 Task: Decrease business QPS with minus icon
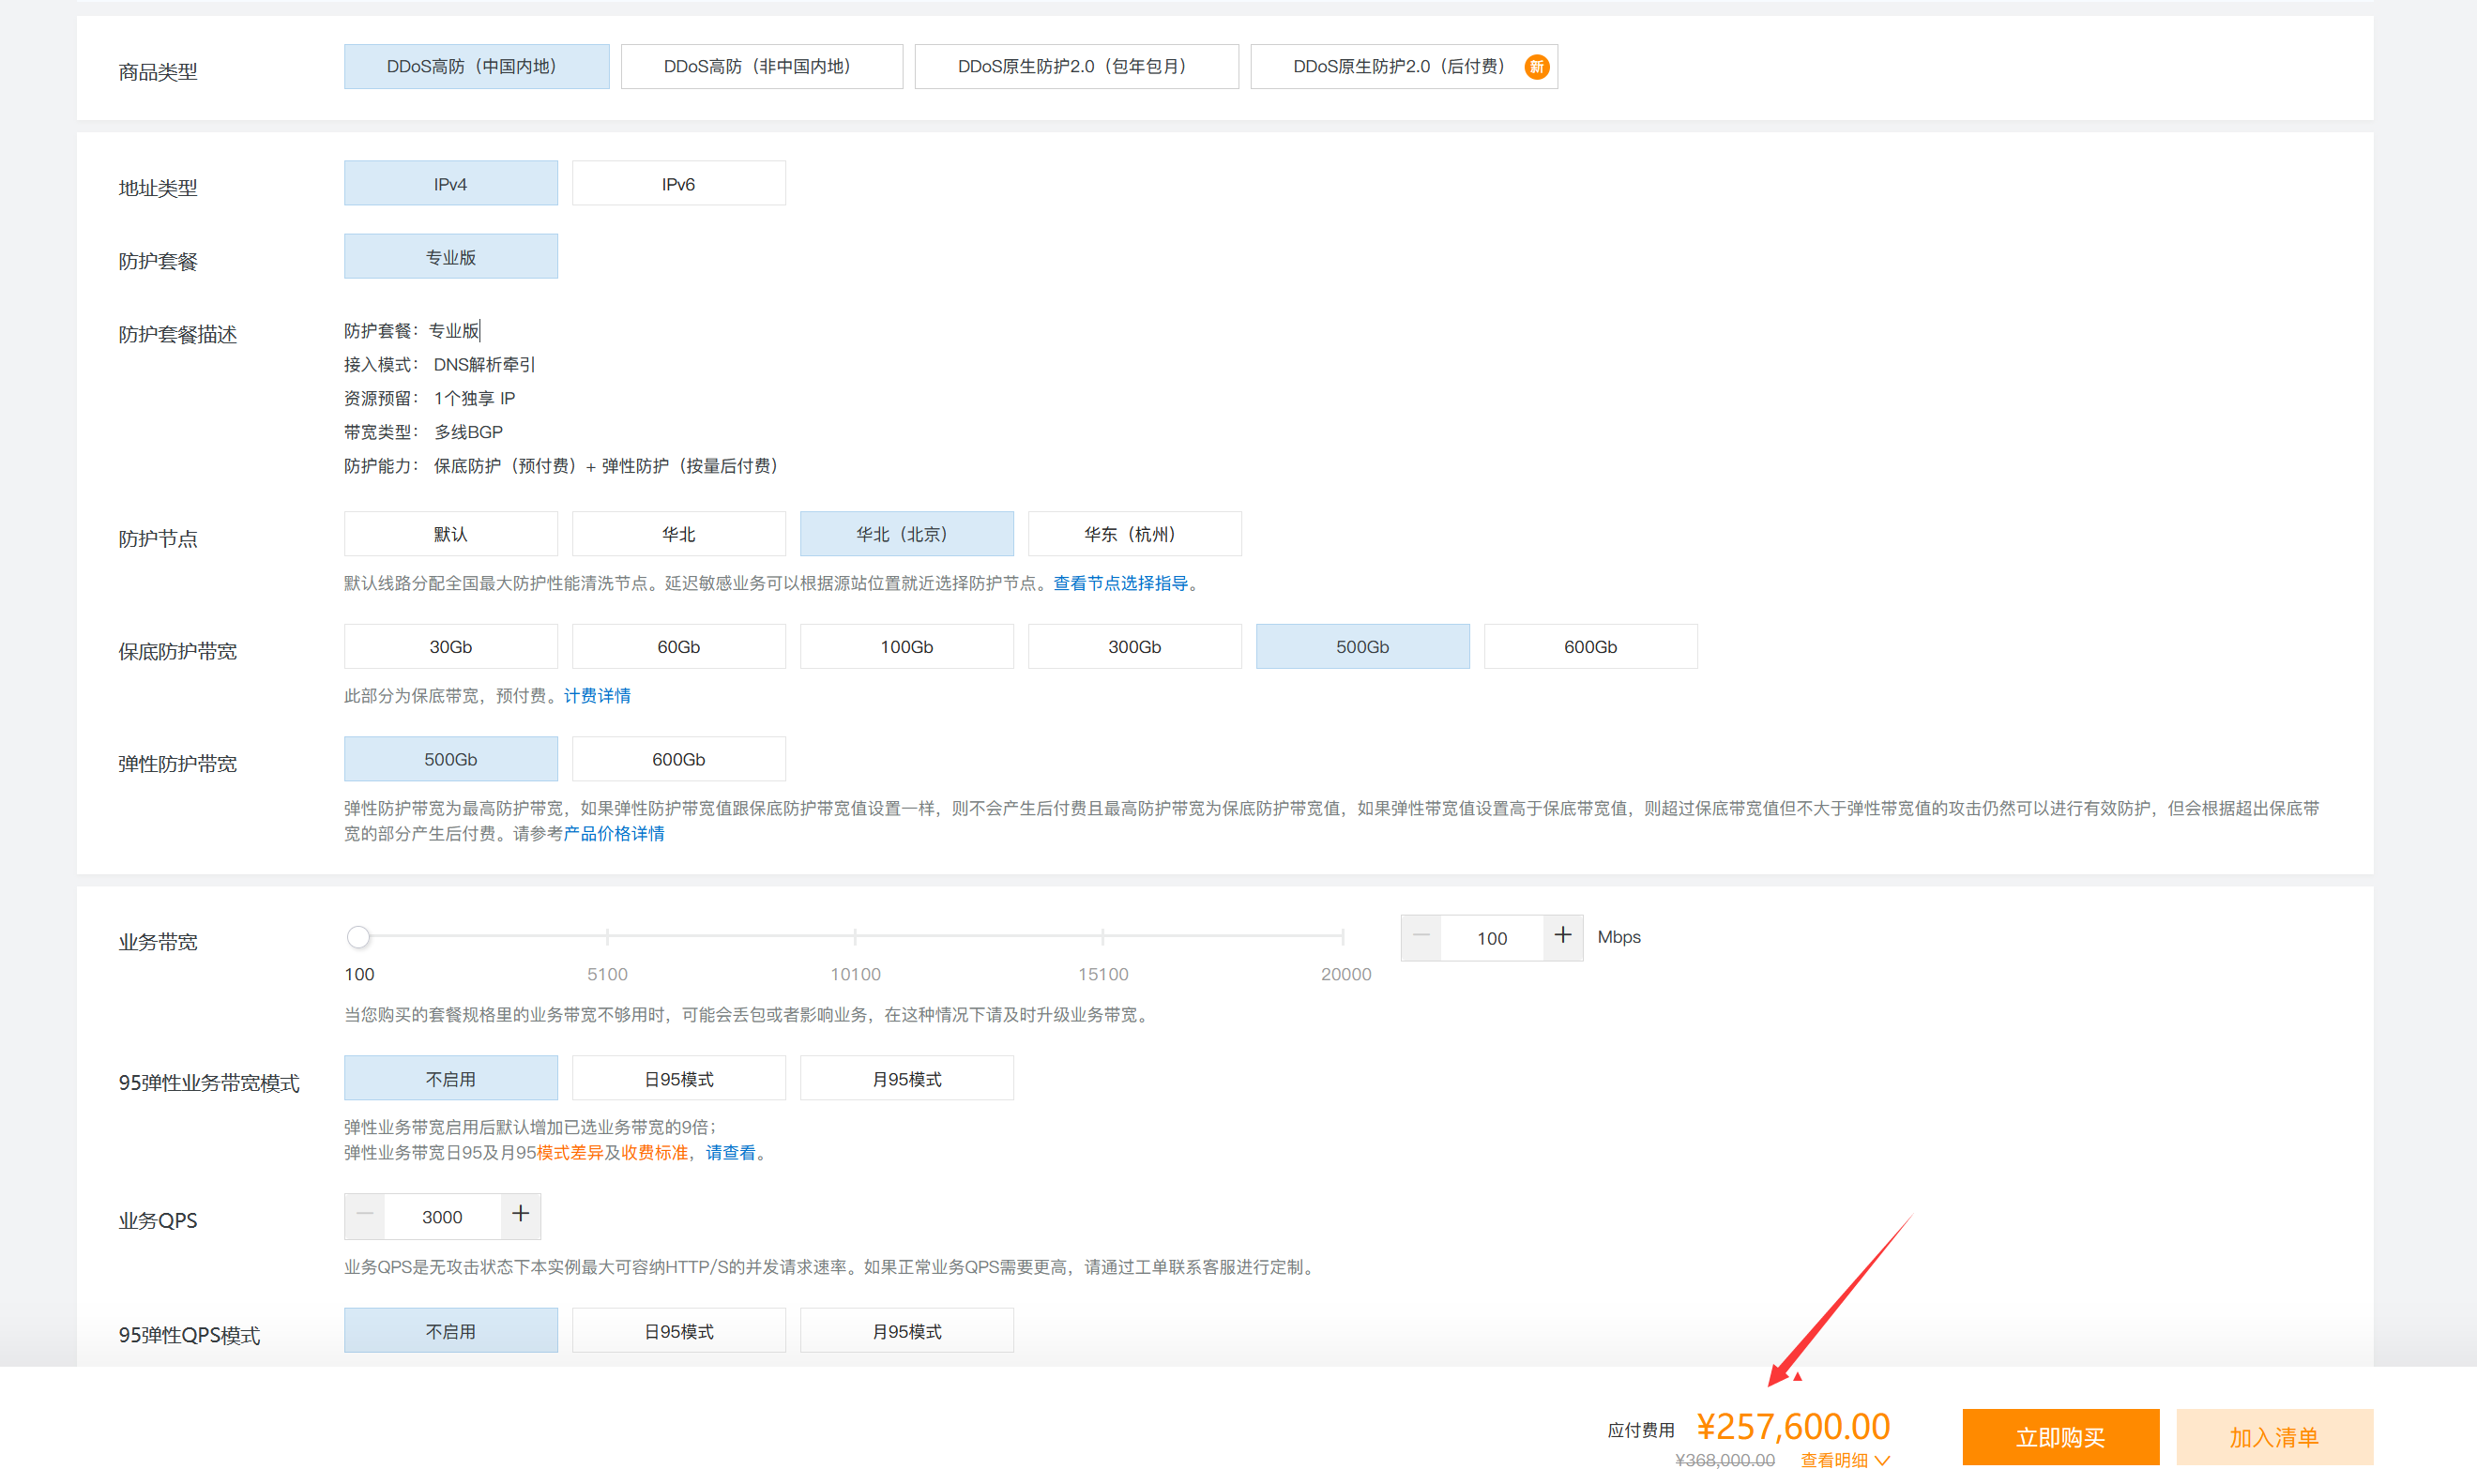365,1215
